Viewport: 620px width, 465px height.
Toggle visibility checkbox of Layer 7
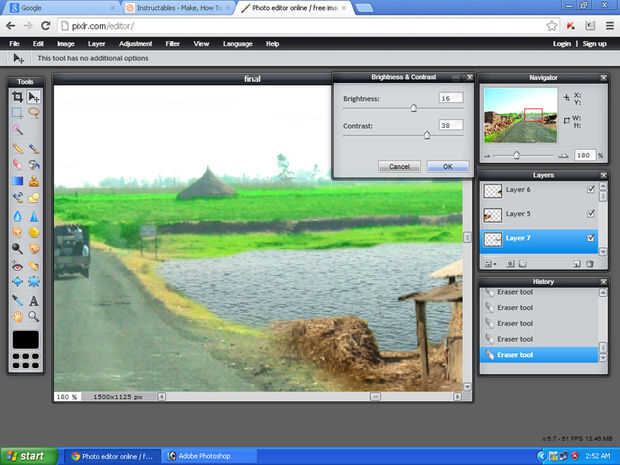591,238
